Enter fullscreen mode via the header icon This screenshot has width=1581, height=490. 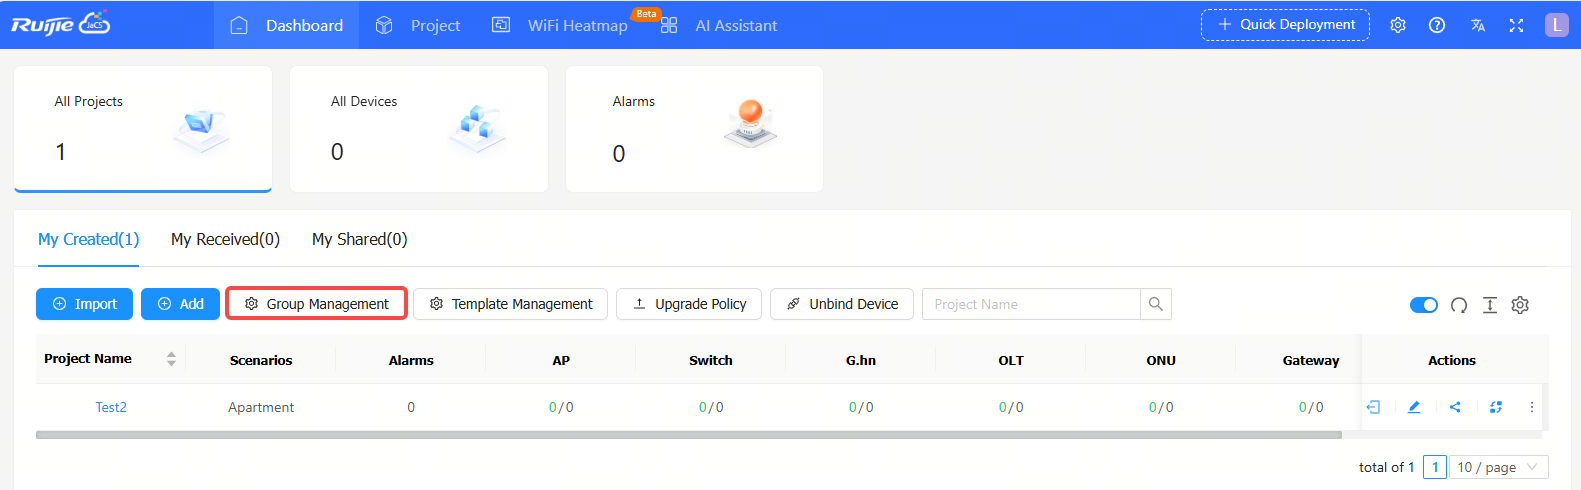coord(1516,25)
